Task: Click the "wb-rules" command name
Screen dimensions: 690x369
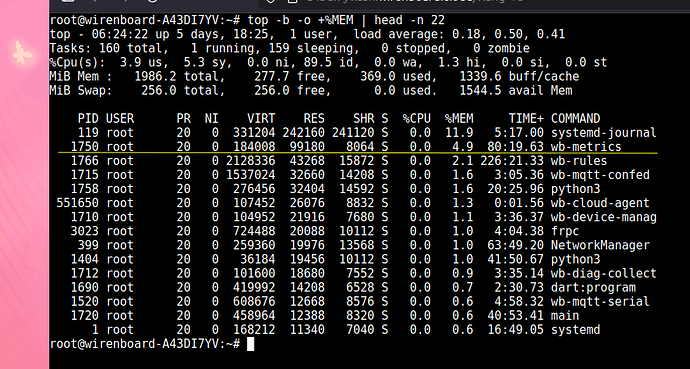Action: tap(579, 161)
